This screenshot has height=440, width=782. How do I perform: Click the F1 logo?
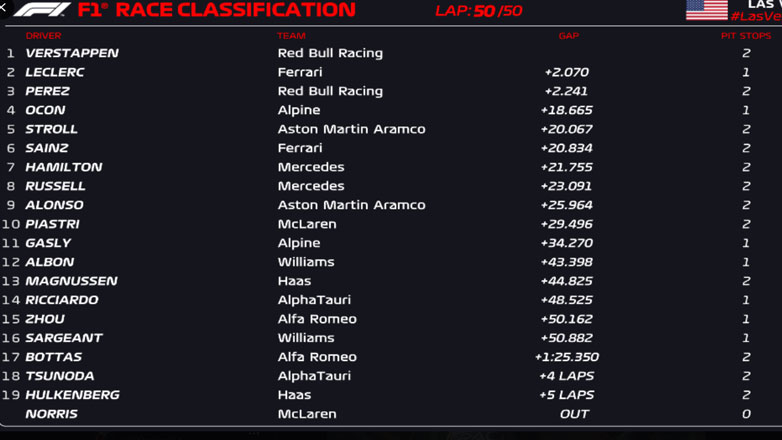(42, 10)
